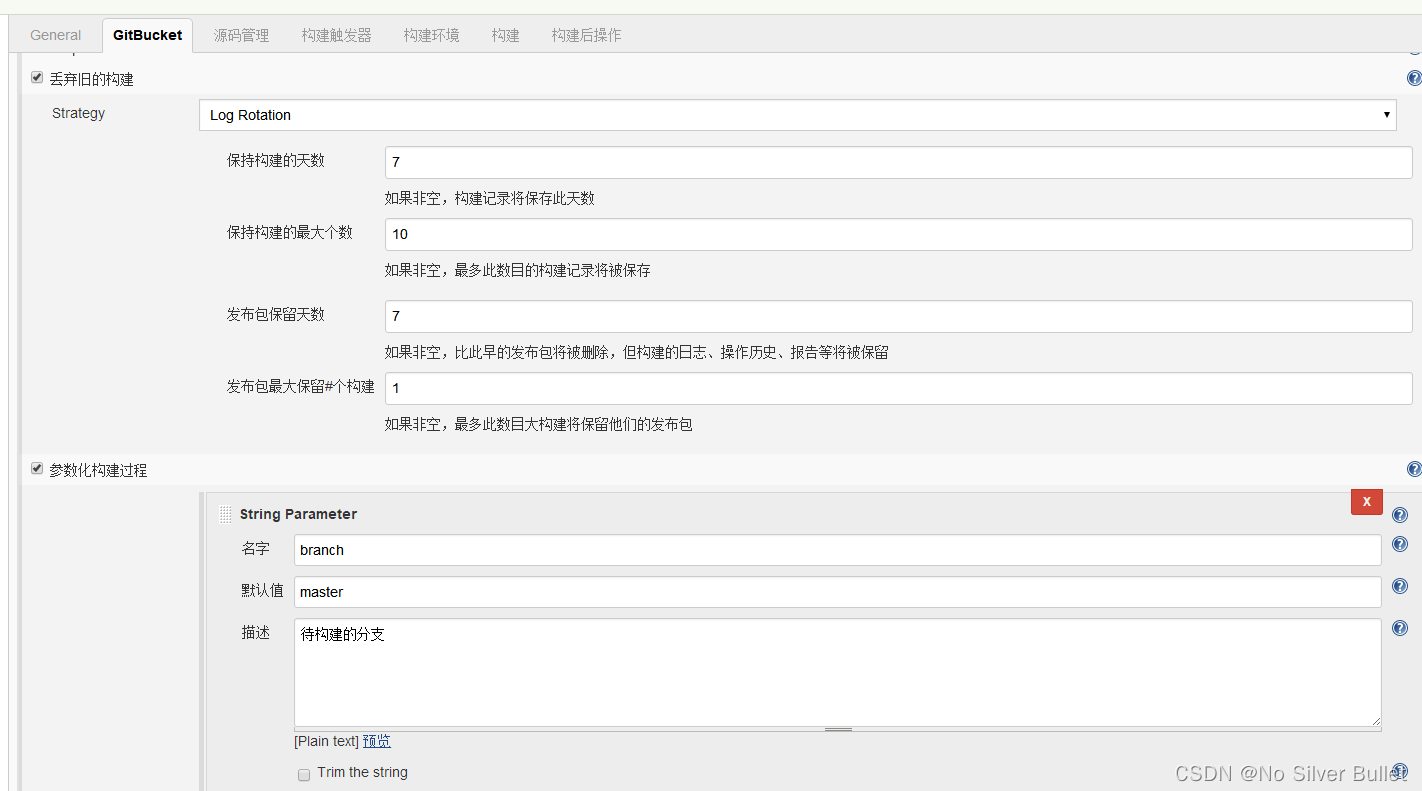Image resolution: width=1422 pixels, height=791 pixels.
Task: Select the 构建 tab
Action: pyautogui.click(x=506, y=35)
